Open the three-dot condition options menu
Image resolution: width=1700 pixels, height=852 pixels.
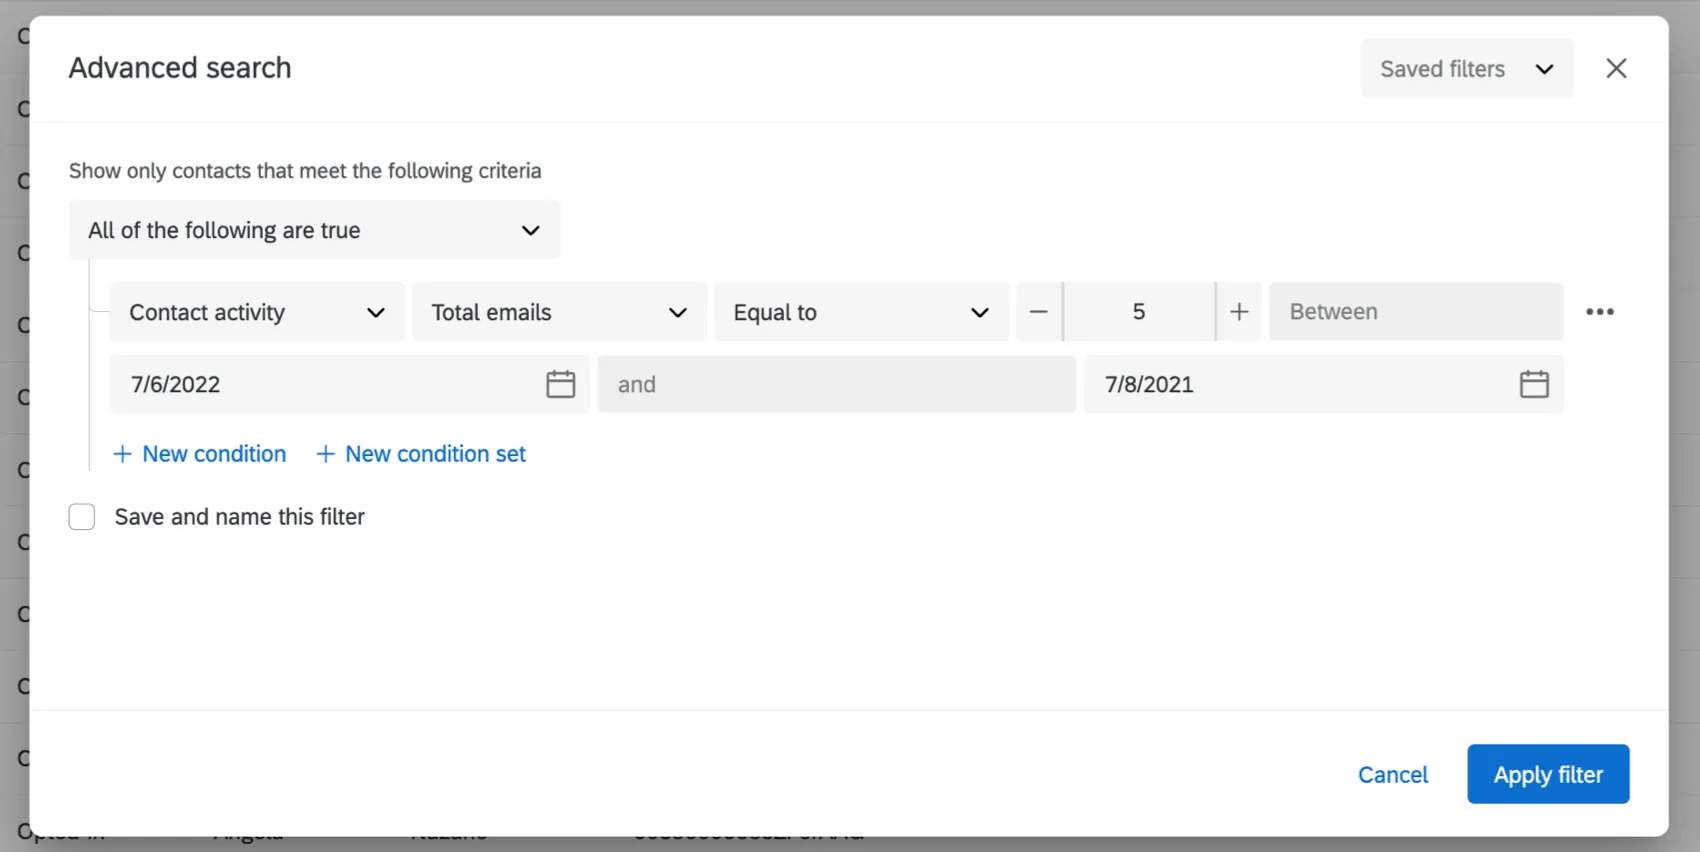pyautogui.click(x=1599, y=312)
